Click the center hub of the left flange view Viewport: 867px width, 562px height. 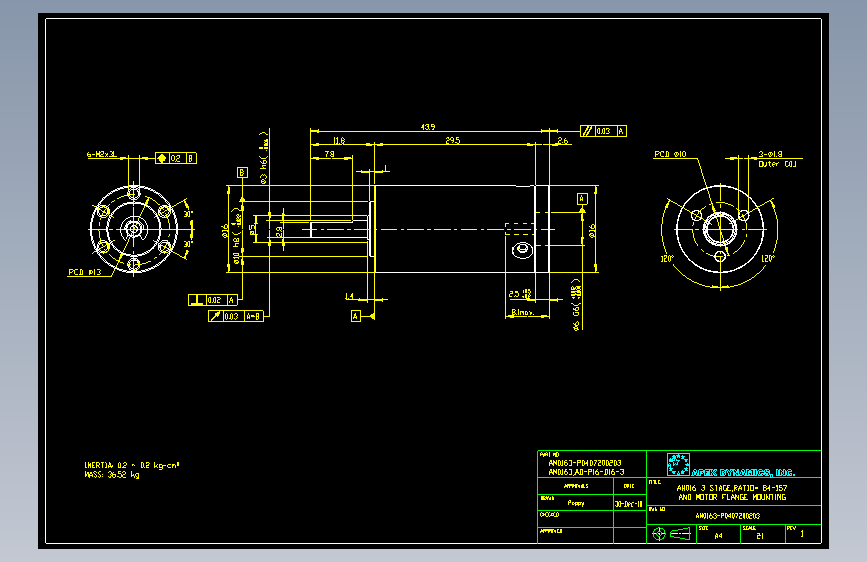pos(133,228)
